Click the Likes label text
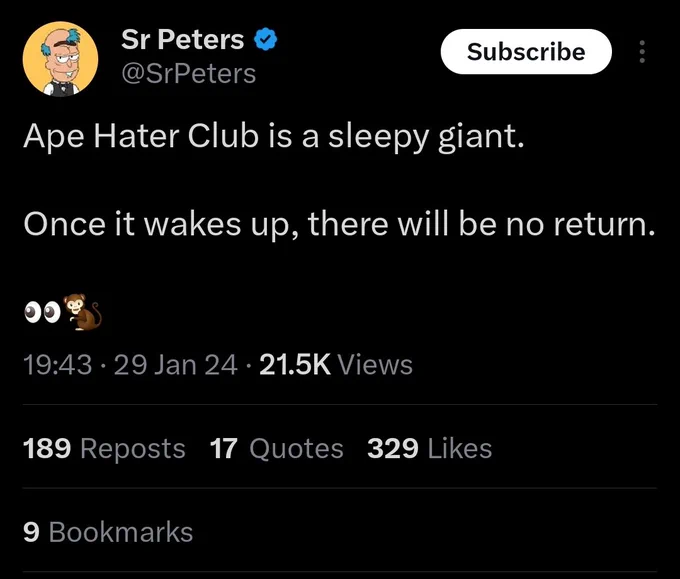This screenshot has width=680, height=579. pyautogui.click(x=460, y=448)
